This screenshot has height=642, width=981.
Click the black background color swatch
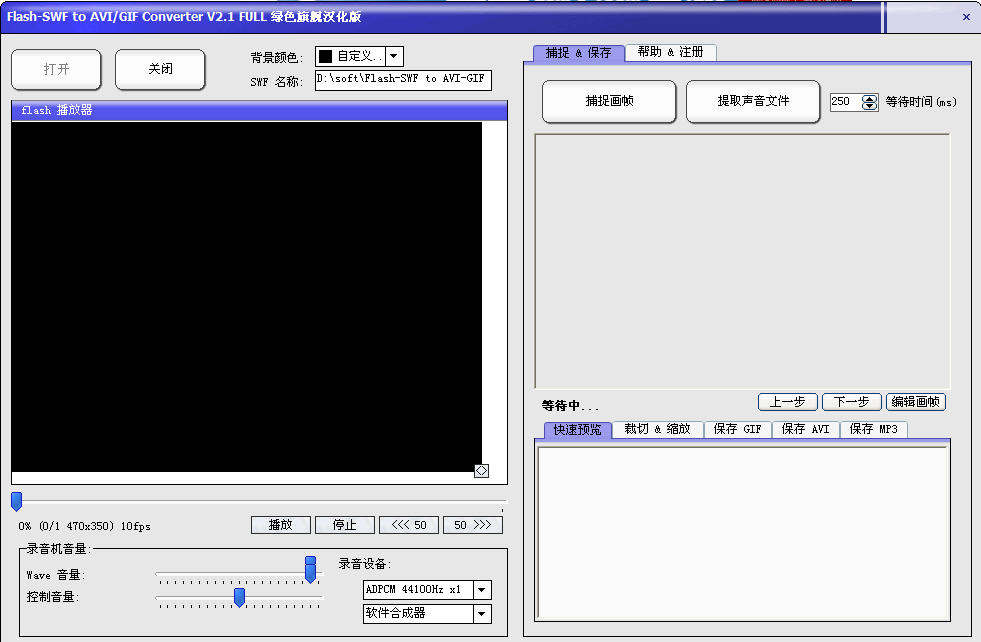coord(325,56)
